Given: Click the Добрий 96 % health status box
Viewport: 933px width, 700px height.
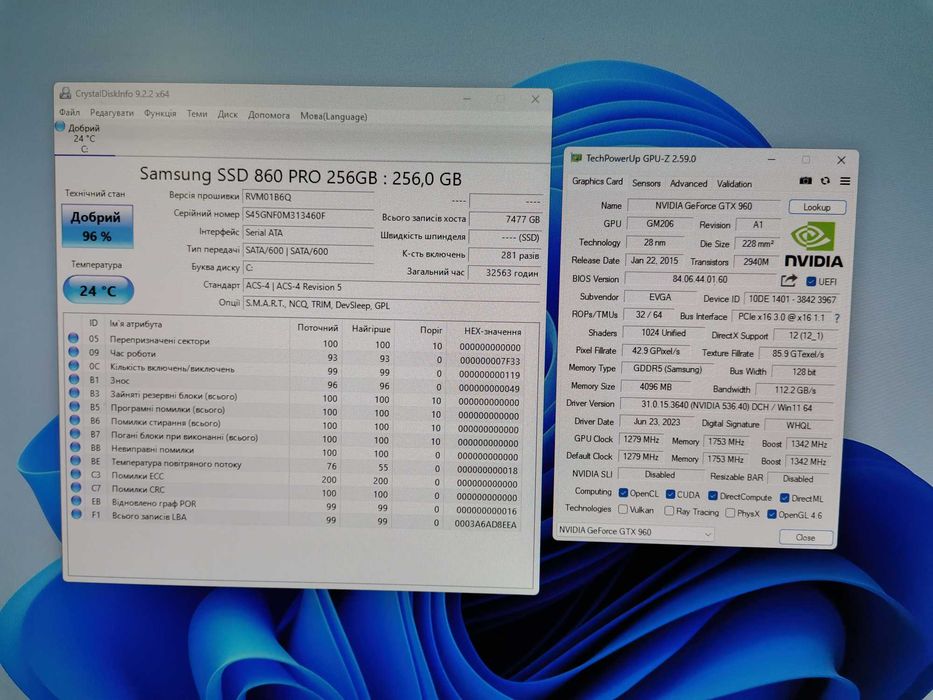Looking at the screenshot, I should 97,226.
